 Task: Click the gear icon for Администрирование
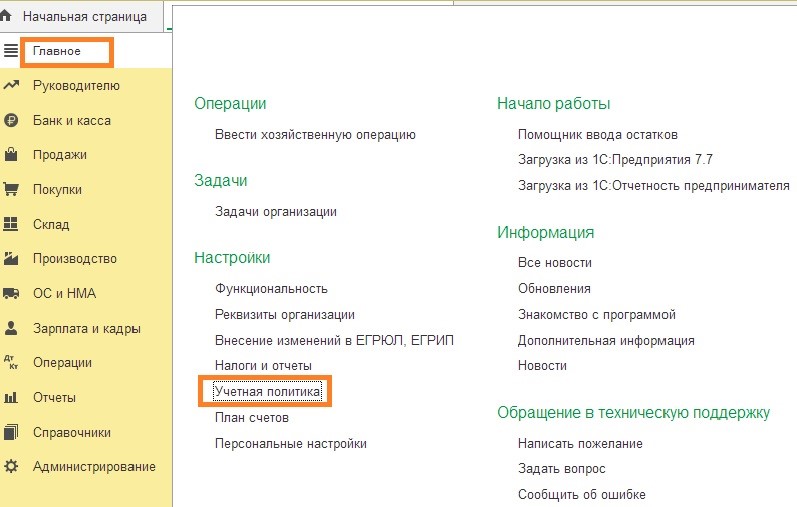[x=11, y=466]
